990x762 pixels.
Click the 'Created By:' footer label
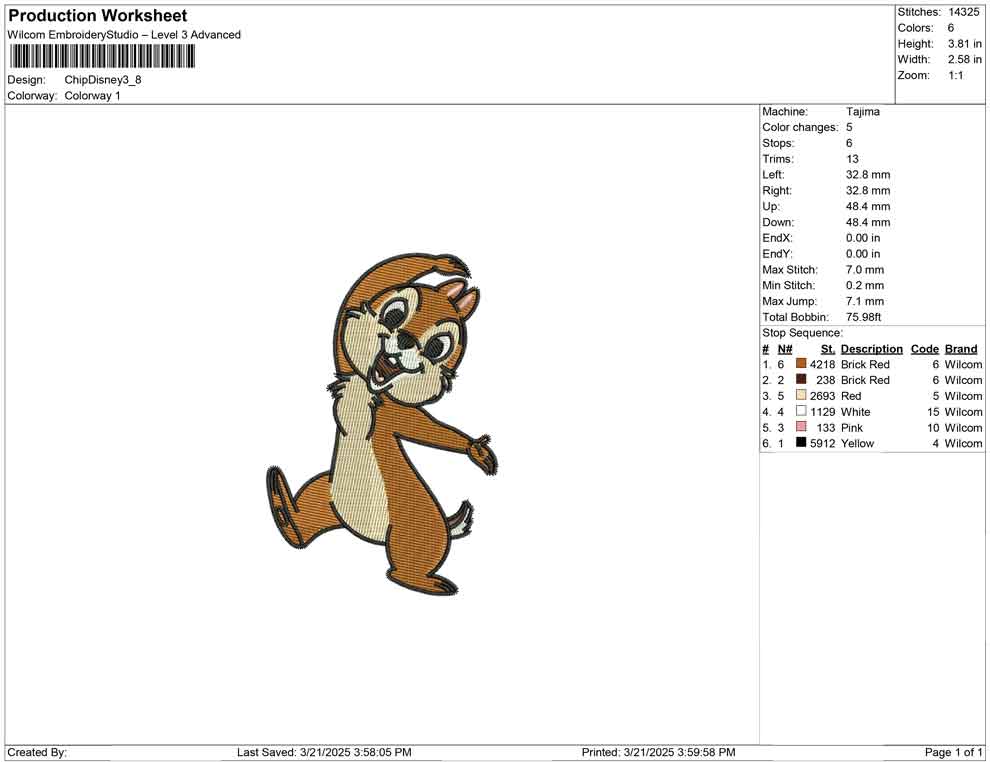[x=37, y=752]
